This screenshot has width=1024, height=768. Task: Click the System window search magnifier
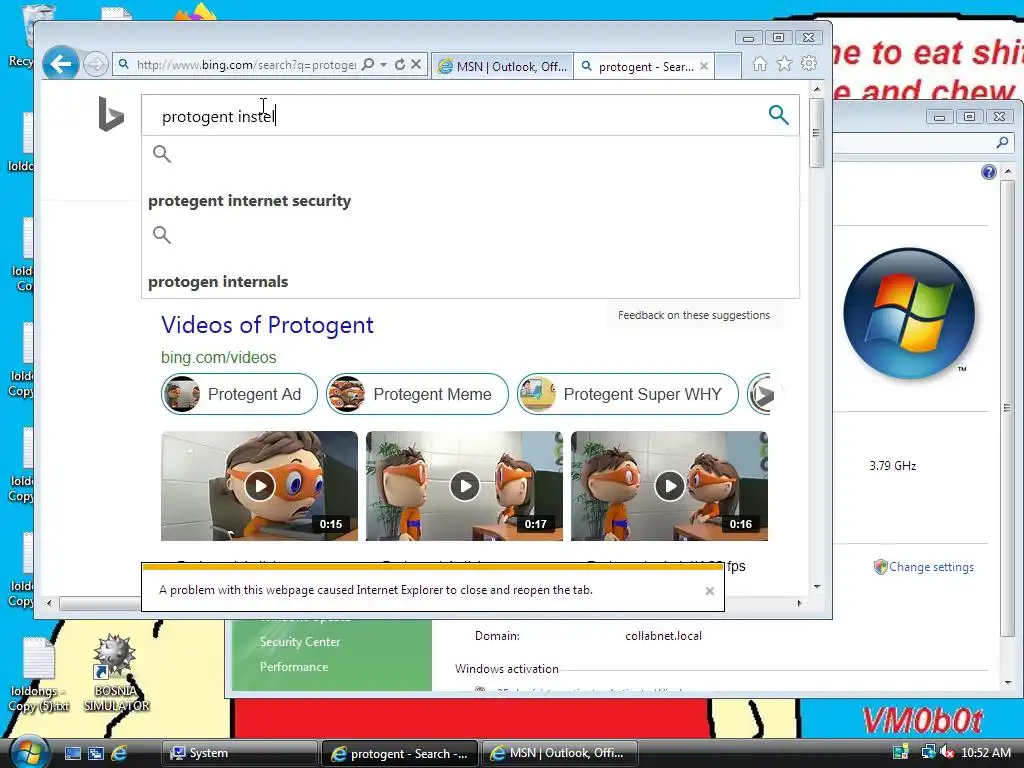coord(1002,142)
